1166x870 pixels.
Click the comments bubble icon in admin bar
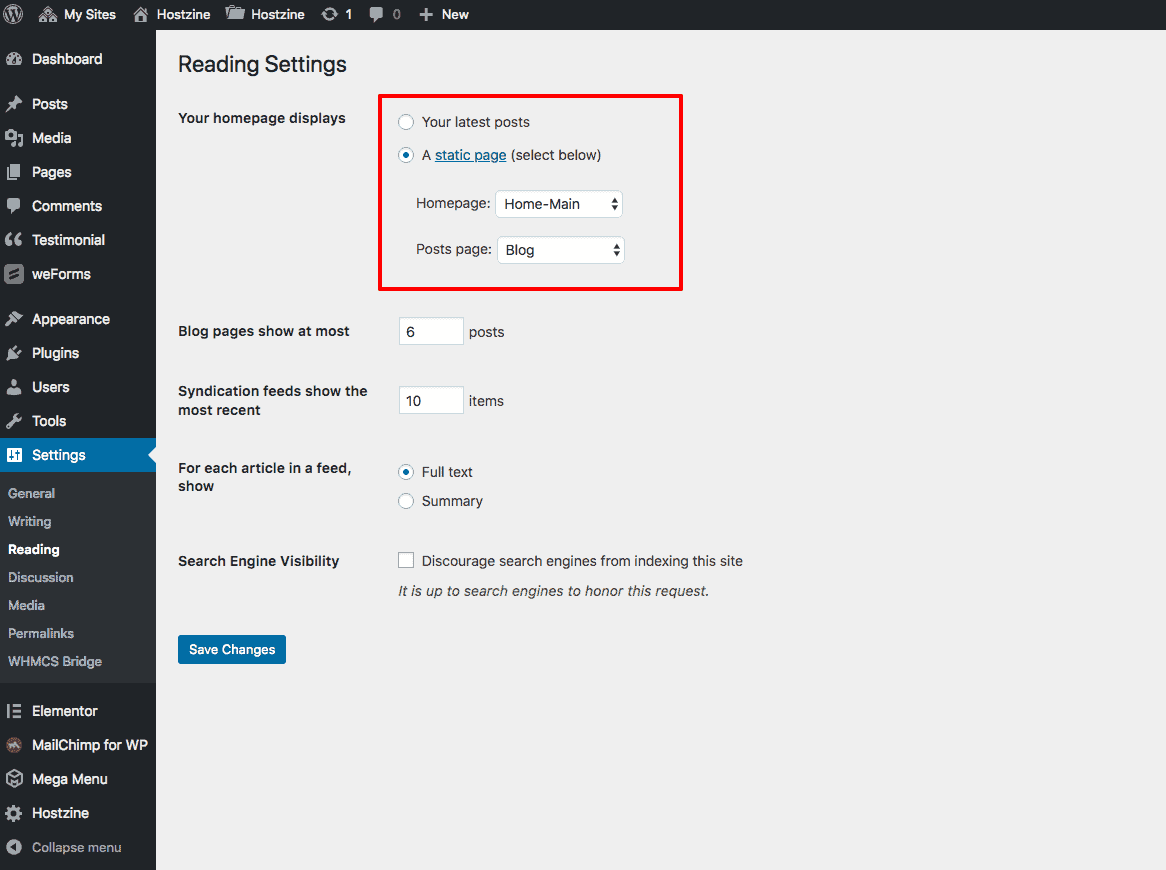tap(376, 14)
